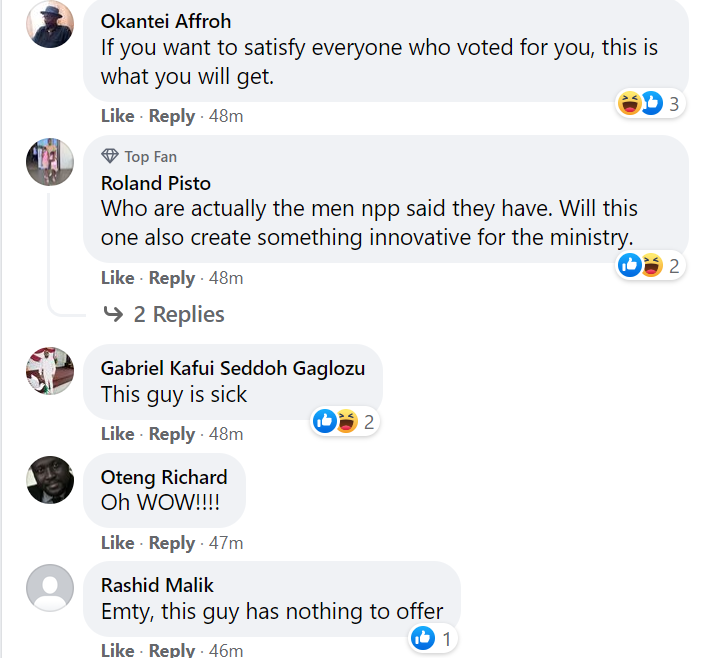This screenshot has width=711, height=658.
Task: Click the 47m timestamp on Oteng's comment
Action: click(226, 543)
